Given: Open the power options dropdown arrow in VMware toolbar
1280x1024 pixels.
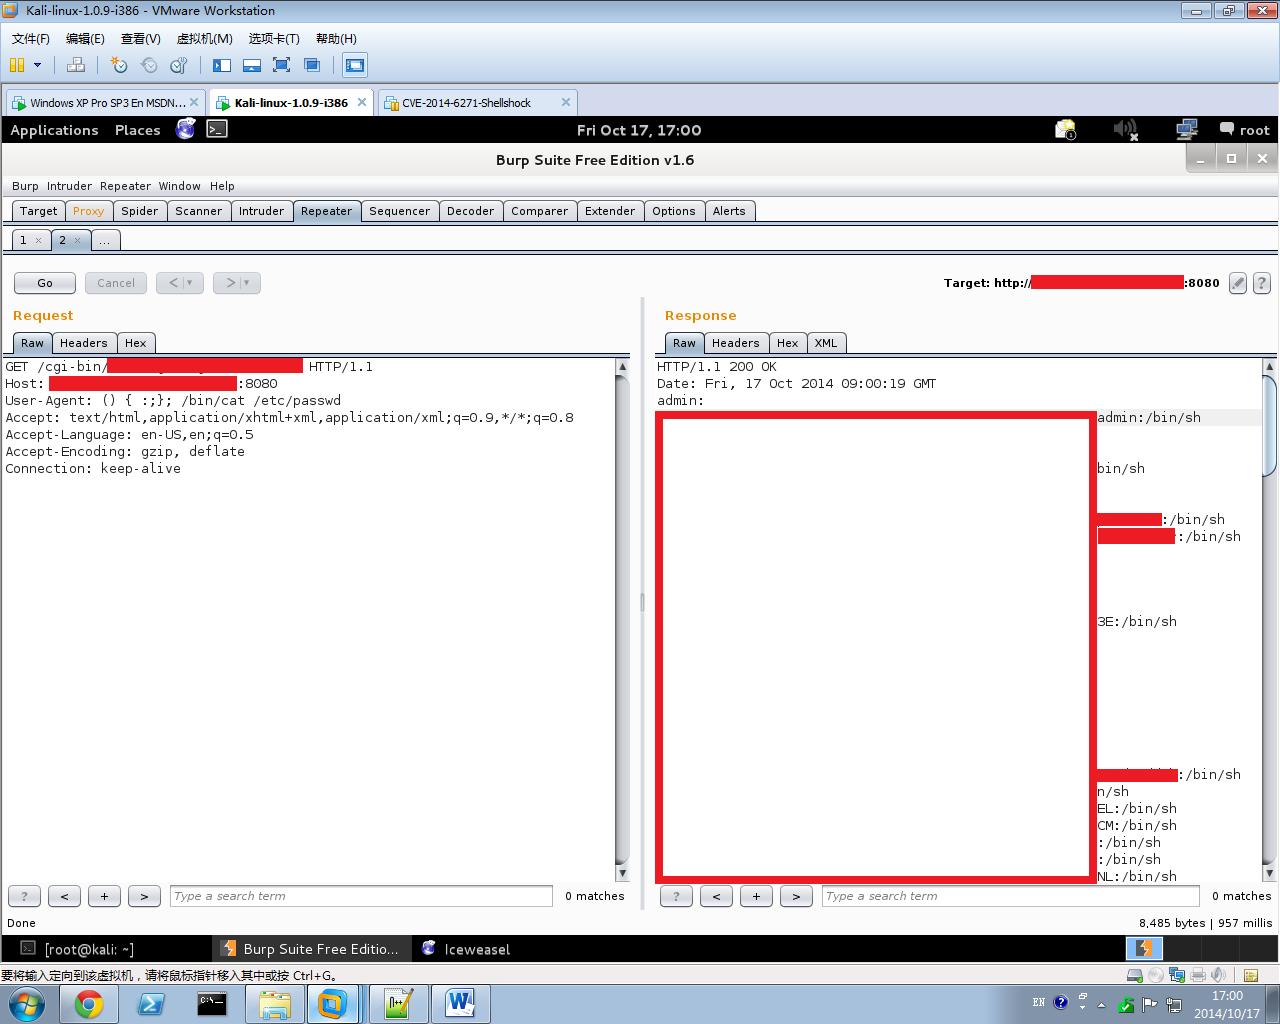Looking at the screenshot, I should (x=38, y=65).
